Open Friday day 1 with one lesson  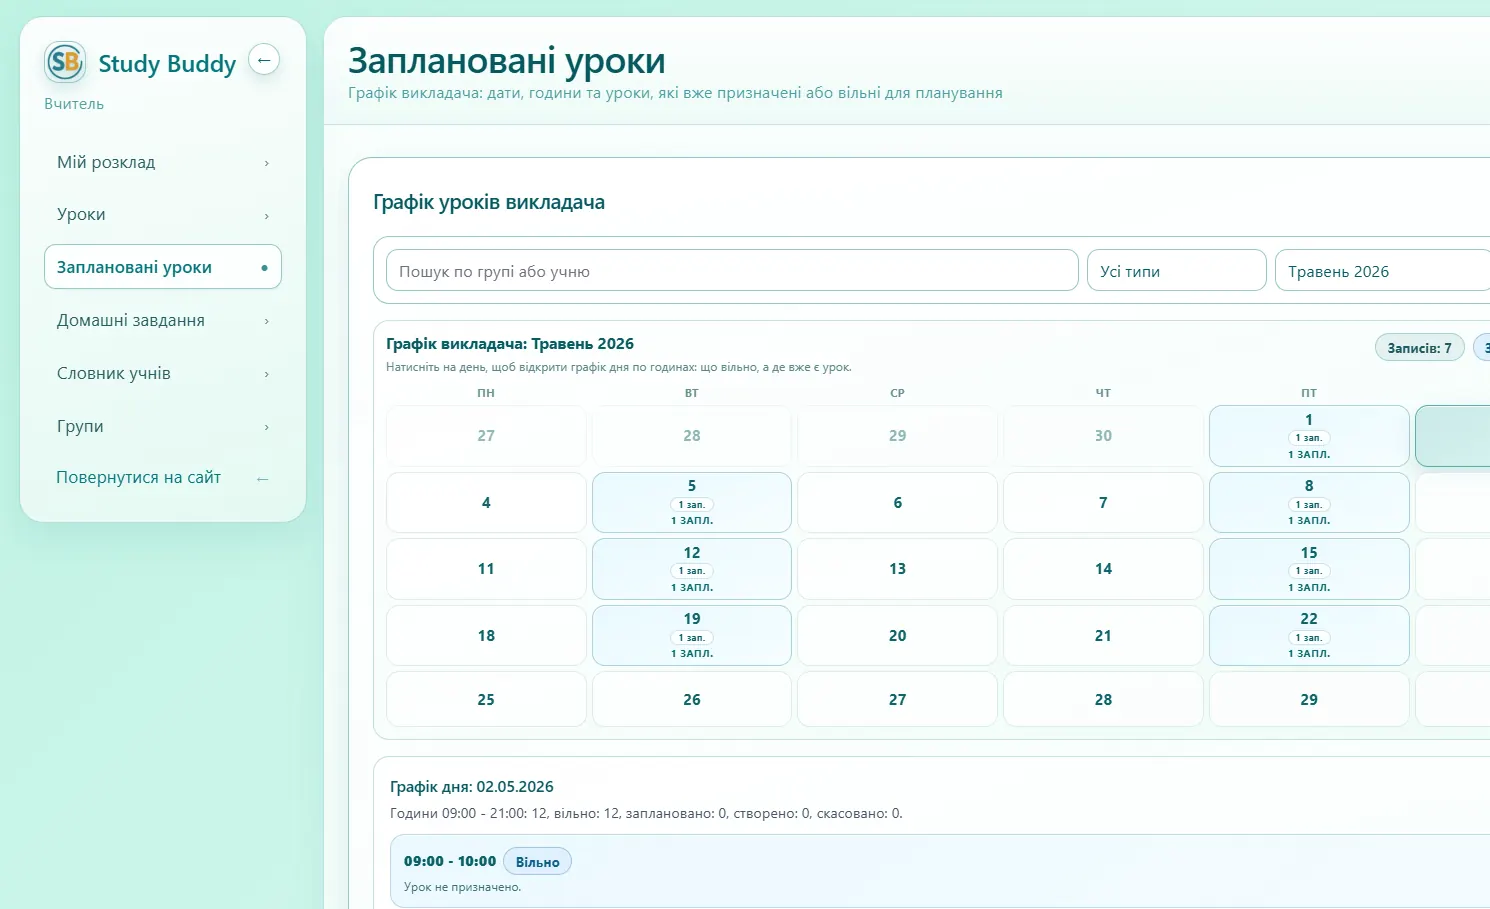[1309, 436]
